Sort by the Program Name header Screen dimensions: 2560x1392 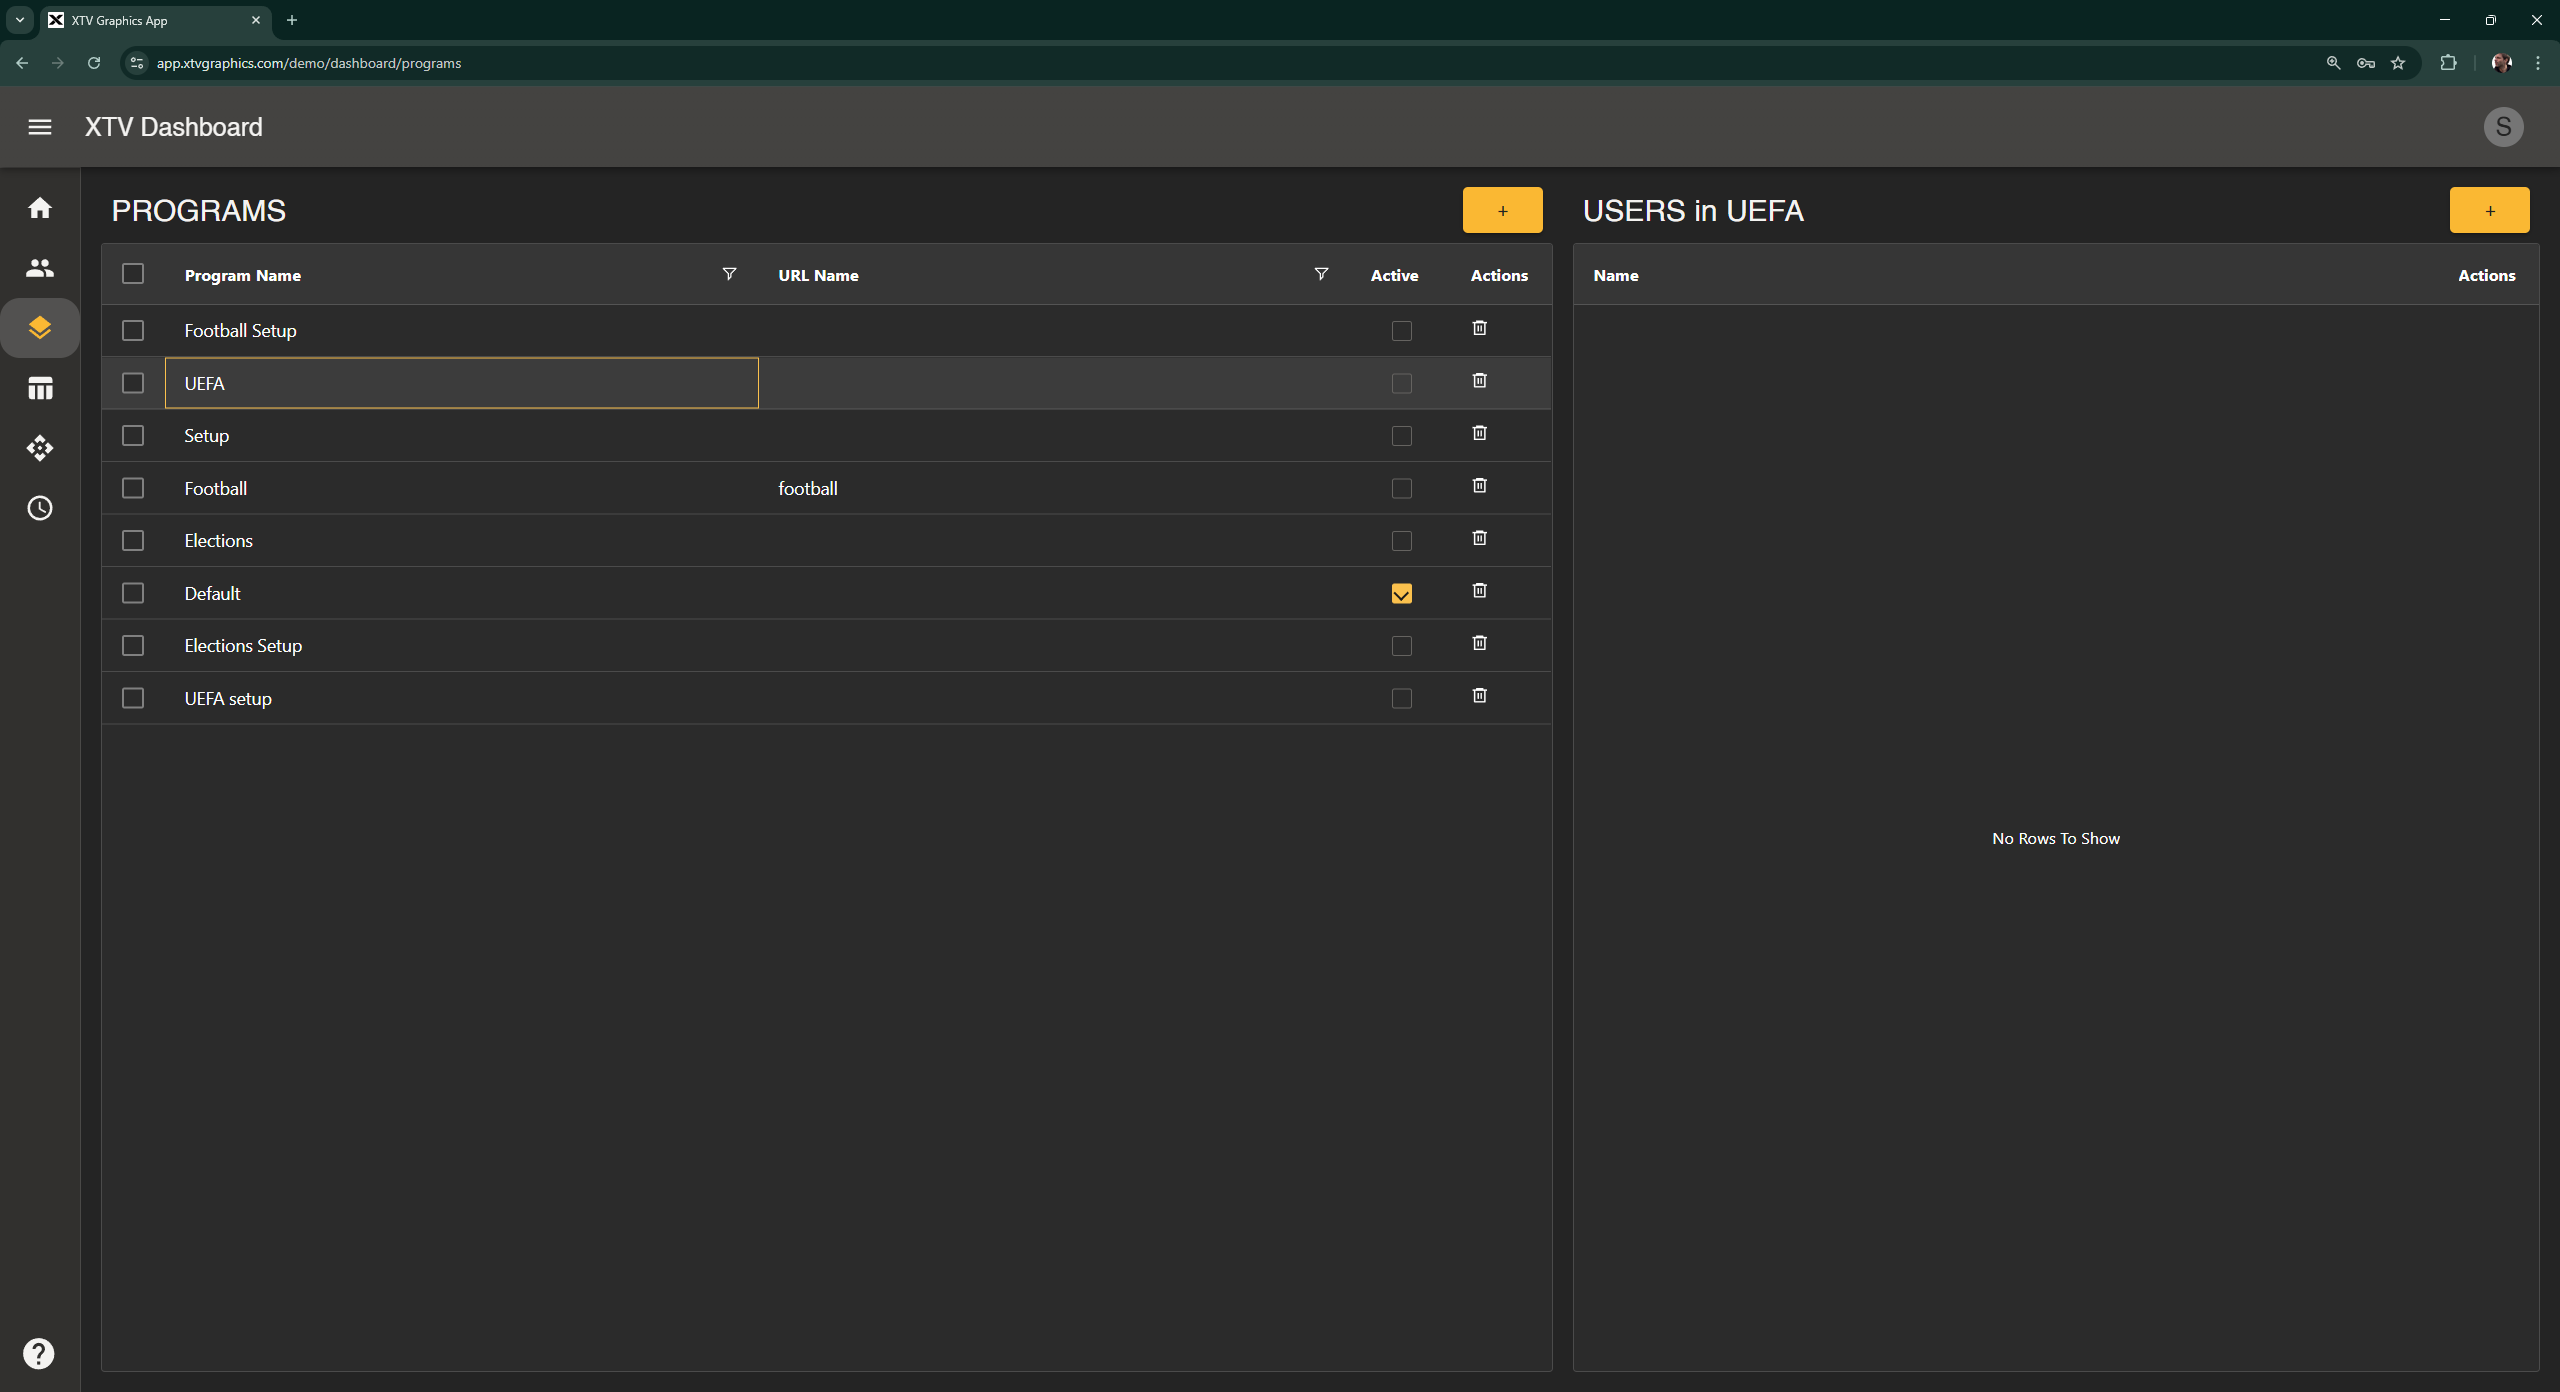(243, 276)
